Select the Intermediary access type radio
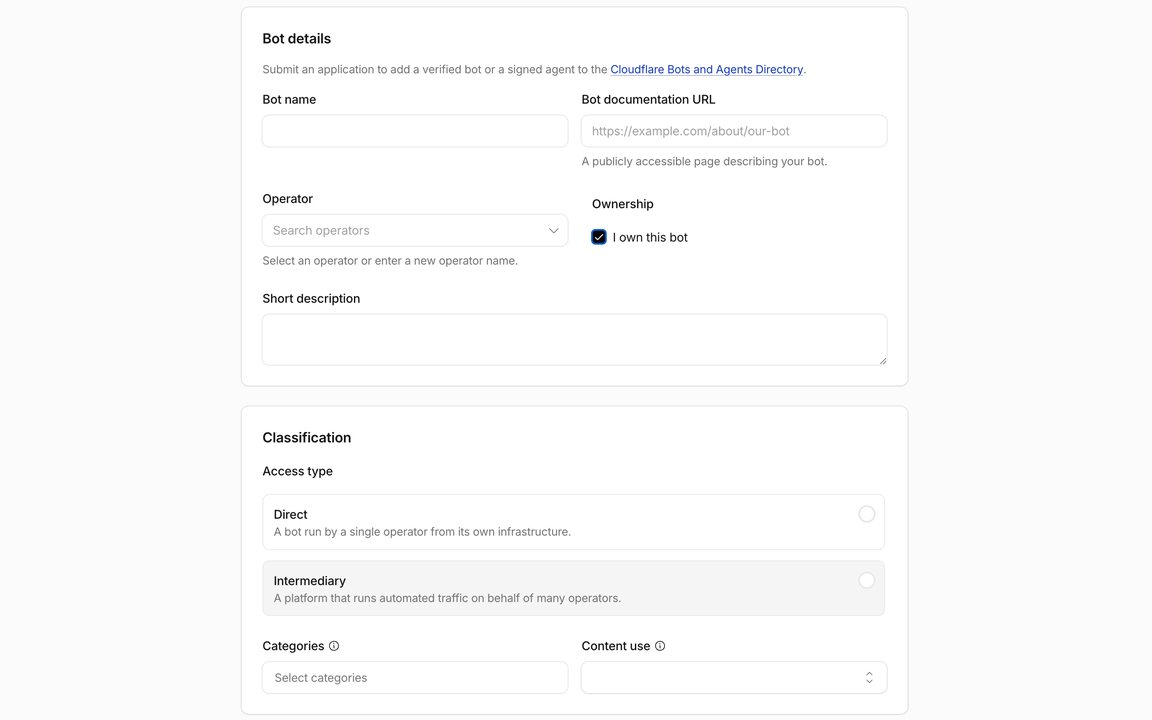 (x=867, y=580)
